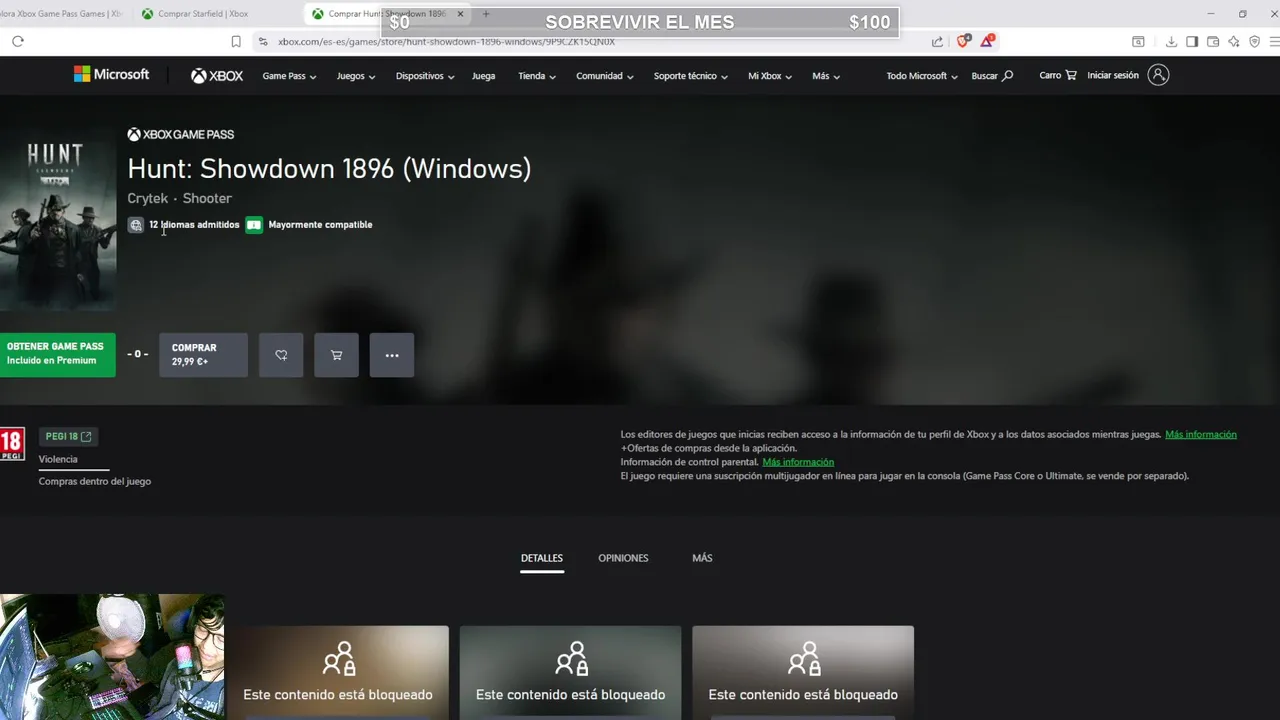Click the share icon in address bar
The width and height of the screenshot is (1280, 720).
(x=937, y=41)
